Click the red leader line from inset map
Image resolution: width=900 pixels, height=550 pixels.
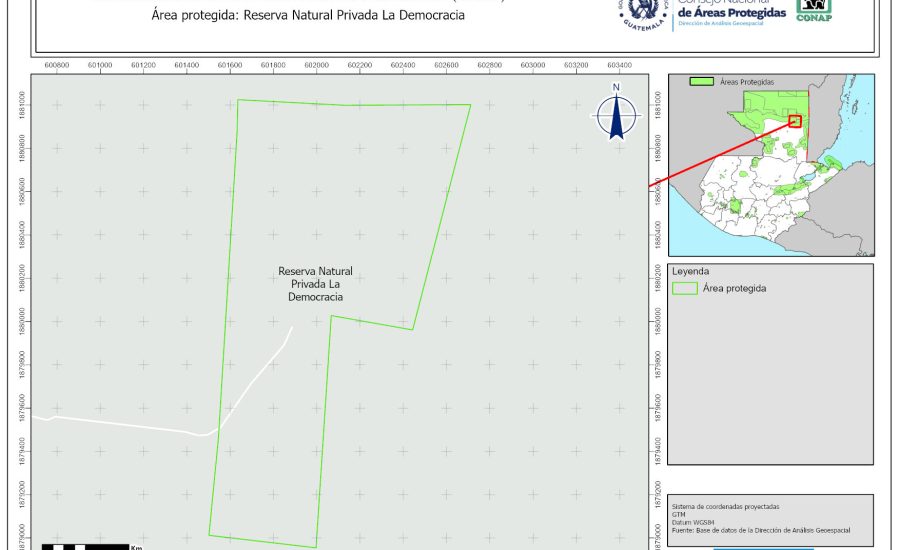(720, 154)
